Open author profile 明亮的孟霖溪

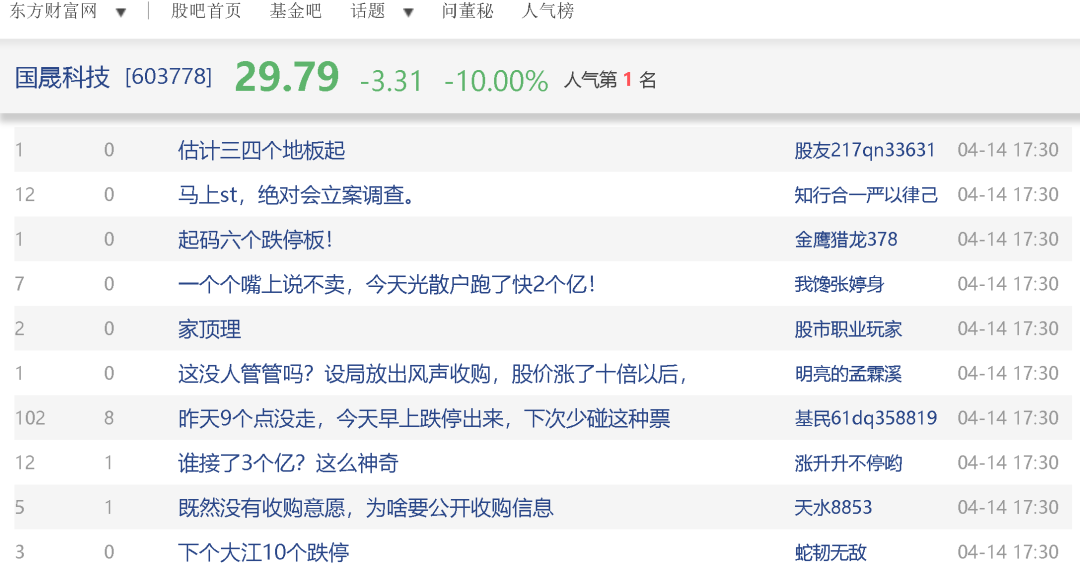[848, 374]
